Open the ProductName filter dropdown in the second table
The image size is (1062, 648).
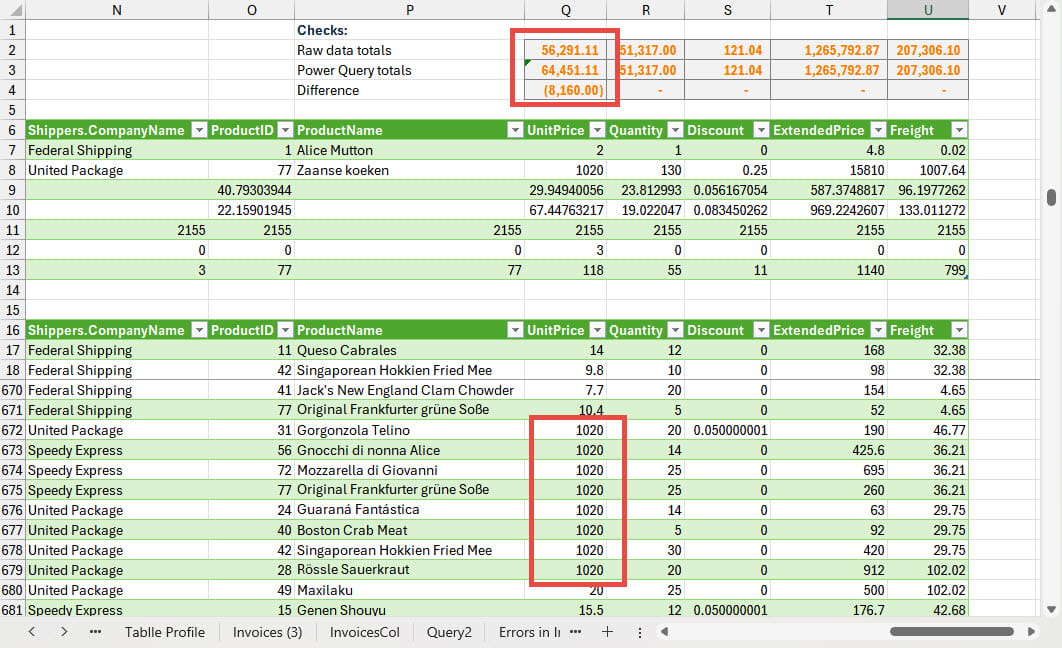pos(513,330)
